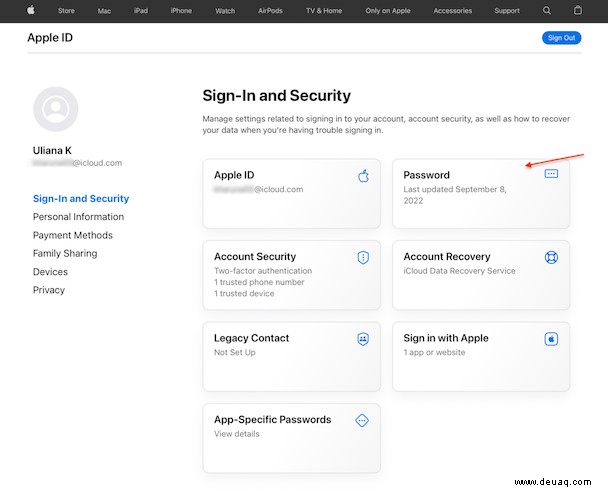Open the Password card title
608x491 pixels.
point(427,175)
